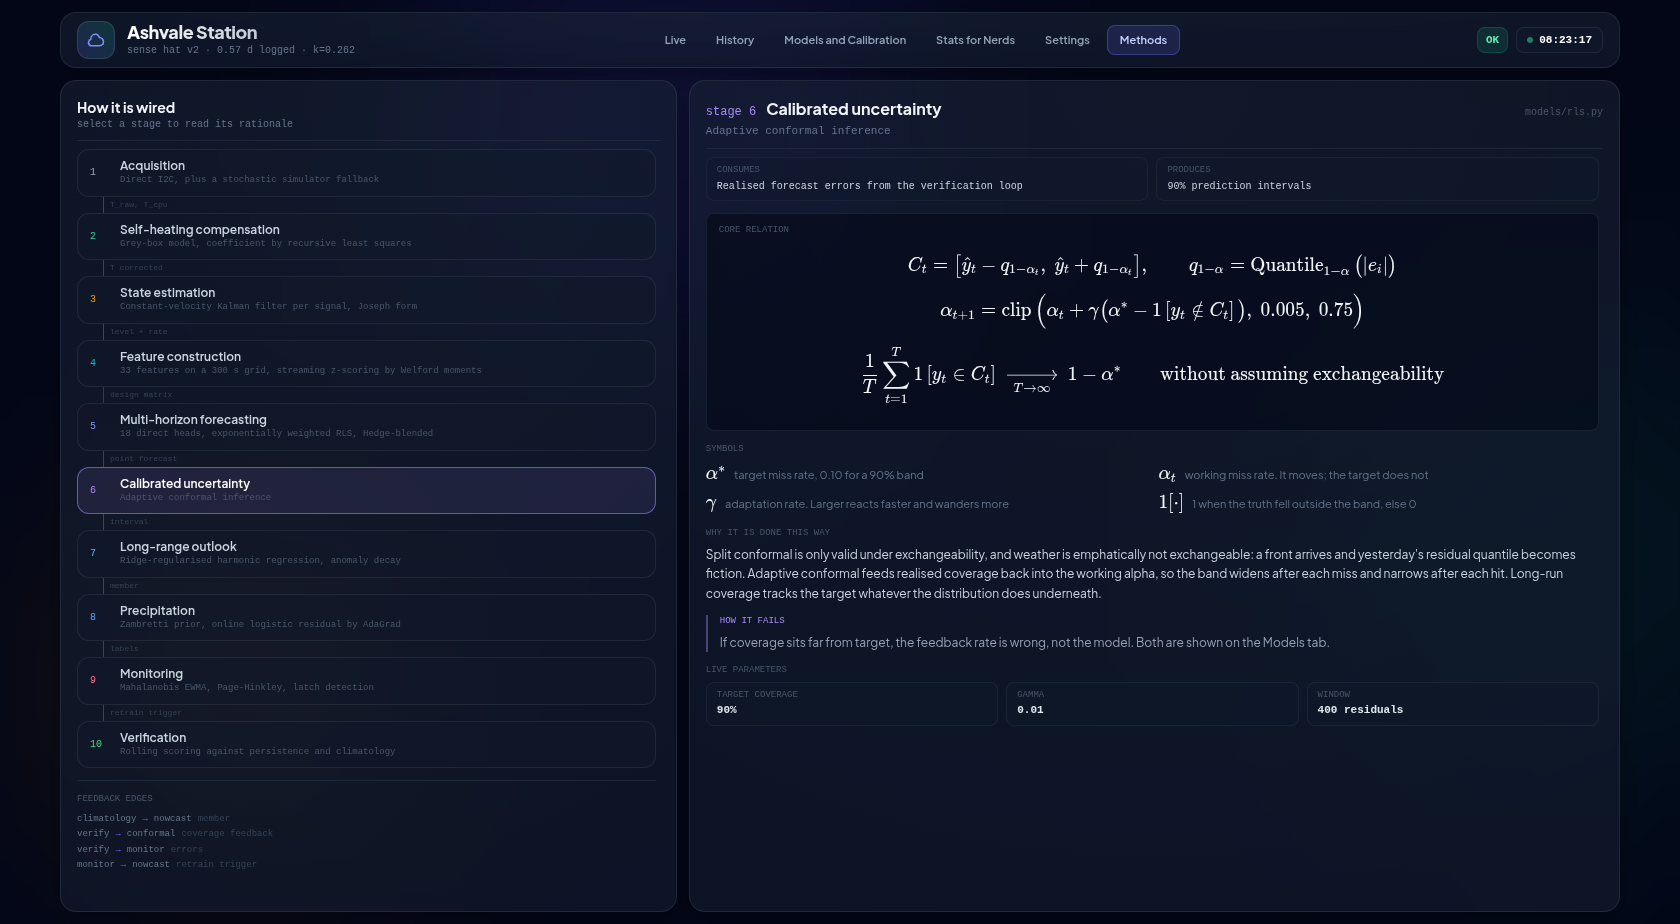The height and width of the screenshot is (924, 1680).
Task: Select stage 10 Verification
Action: click(366, 744)
